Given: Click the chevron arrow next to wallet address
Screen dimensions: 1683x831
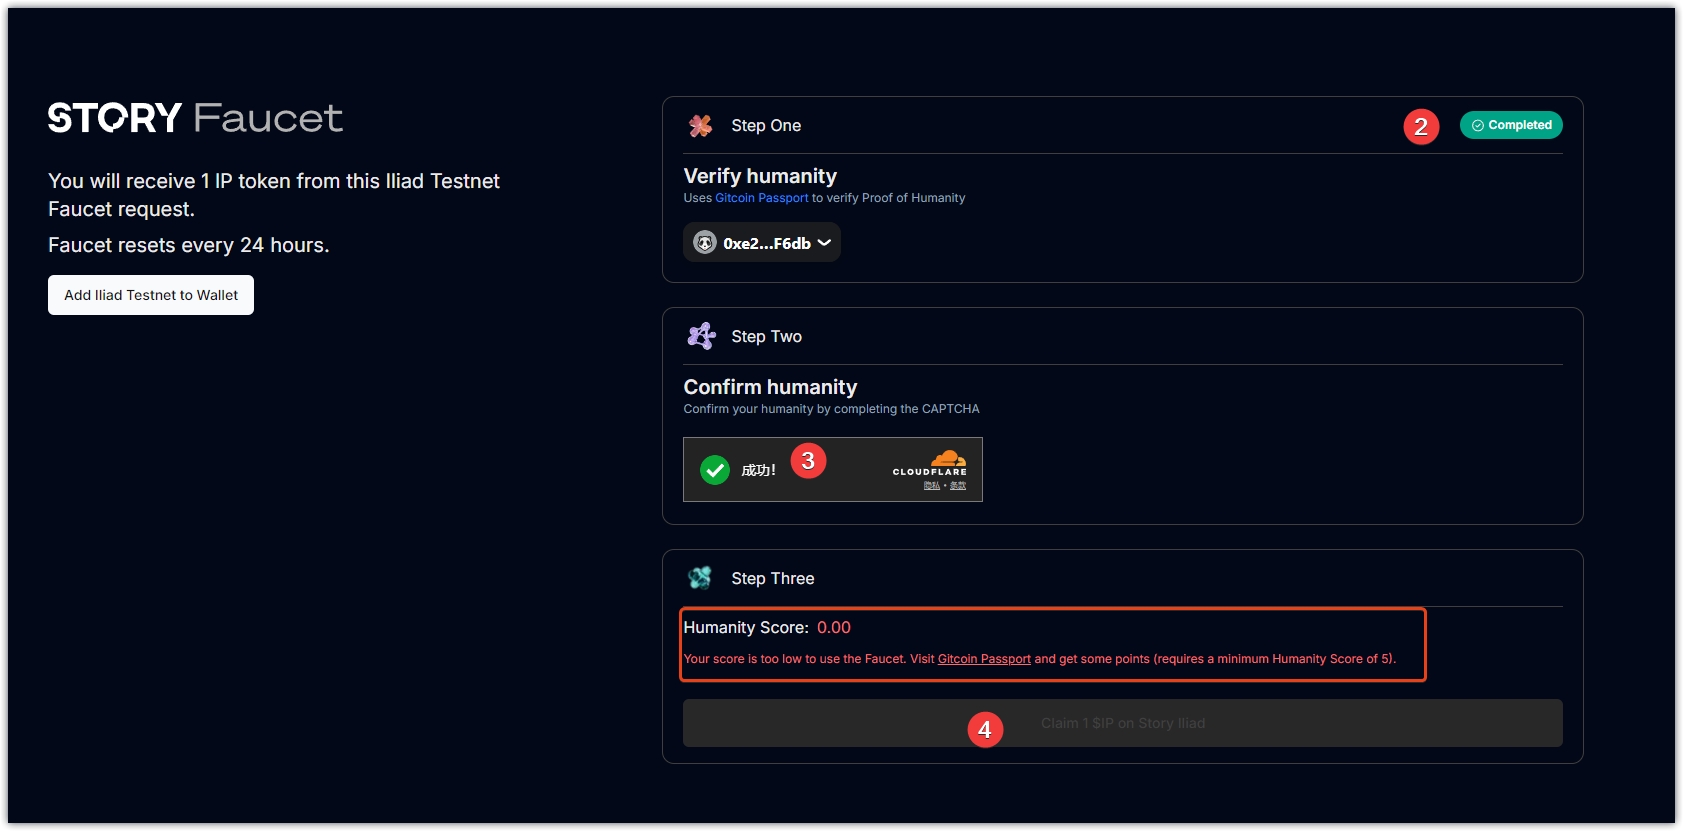Looking at the screenshot, I should point(824,243).
